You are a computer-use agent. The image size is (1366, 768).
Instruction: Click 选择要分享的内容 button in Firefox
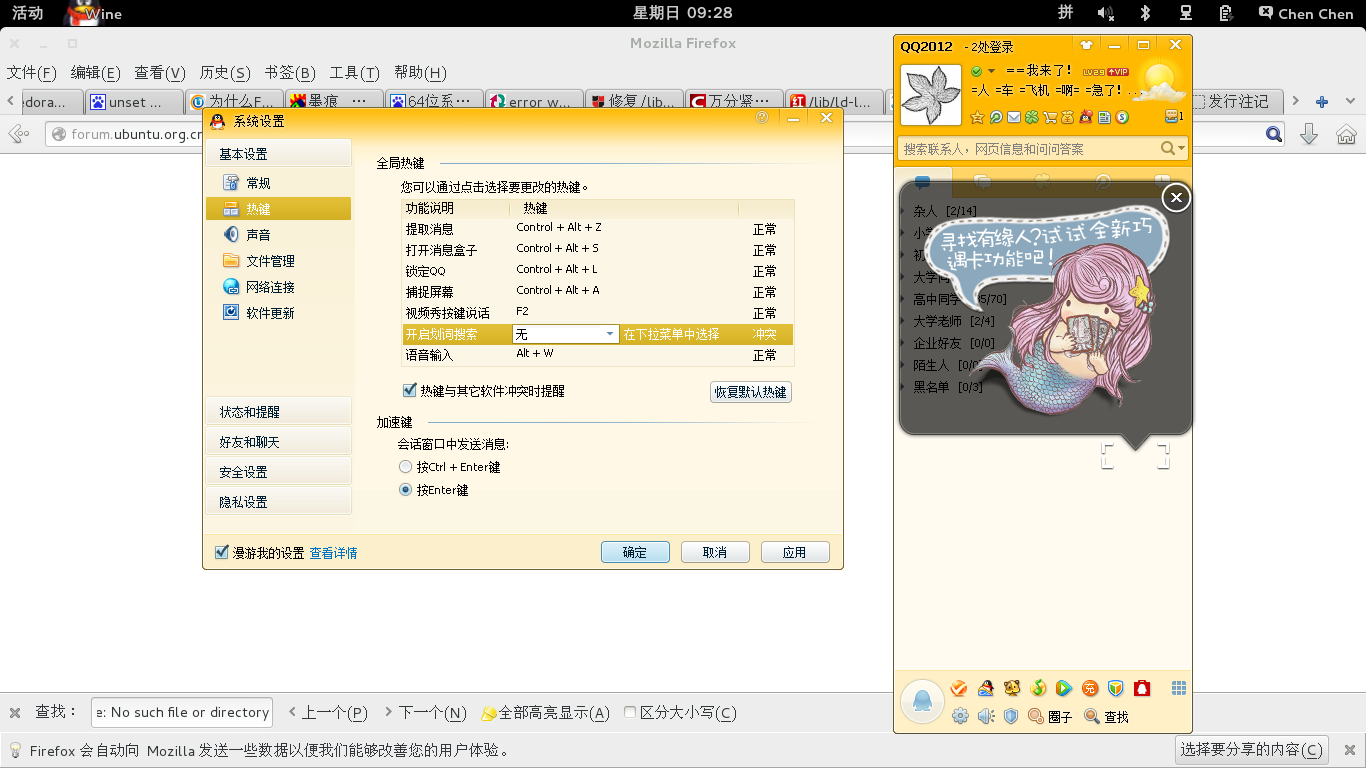(x=1253, y=749)
